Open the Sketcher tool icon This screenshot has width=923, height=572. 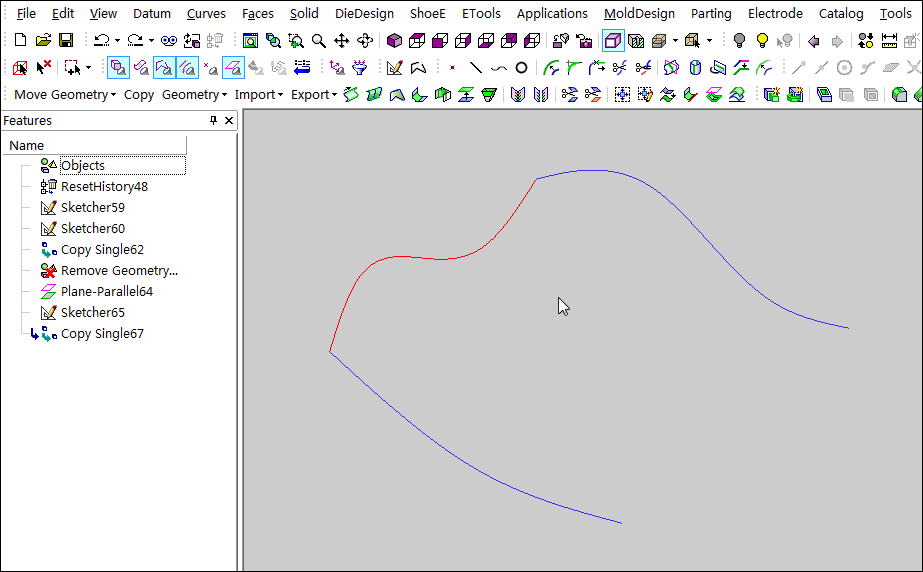[x=394, y=68]
